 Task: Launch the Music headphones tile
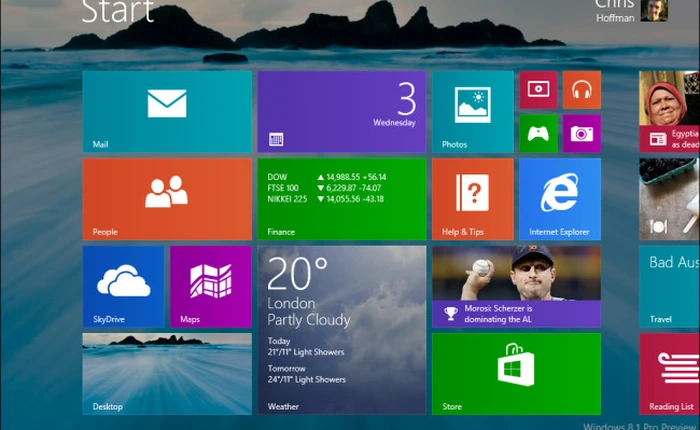(582, 89)
